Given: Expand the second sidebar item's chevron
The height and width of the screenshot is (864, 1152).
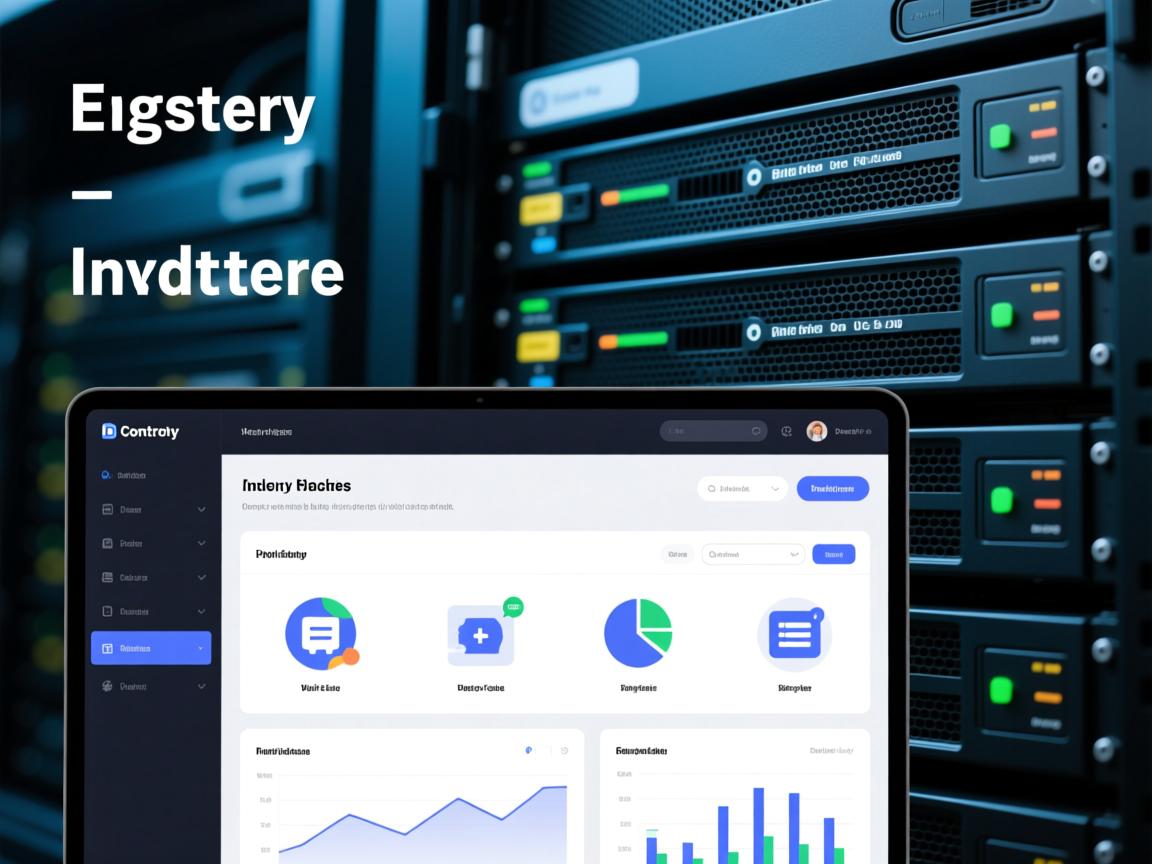Looking at the screenshot, I should pos(201,510).
